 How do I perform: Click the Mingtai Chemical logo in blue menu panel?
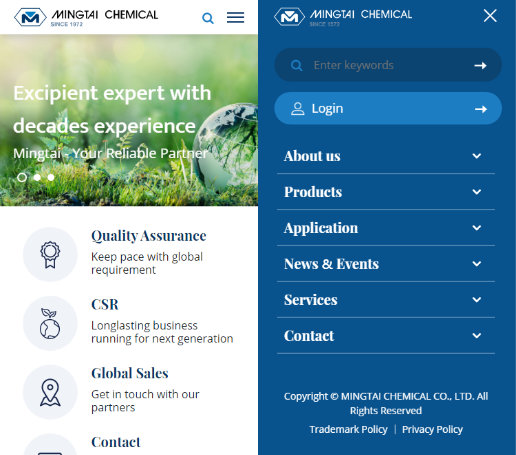tap(343, 17)
